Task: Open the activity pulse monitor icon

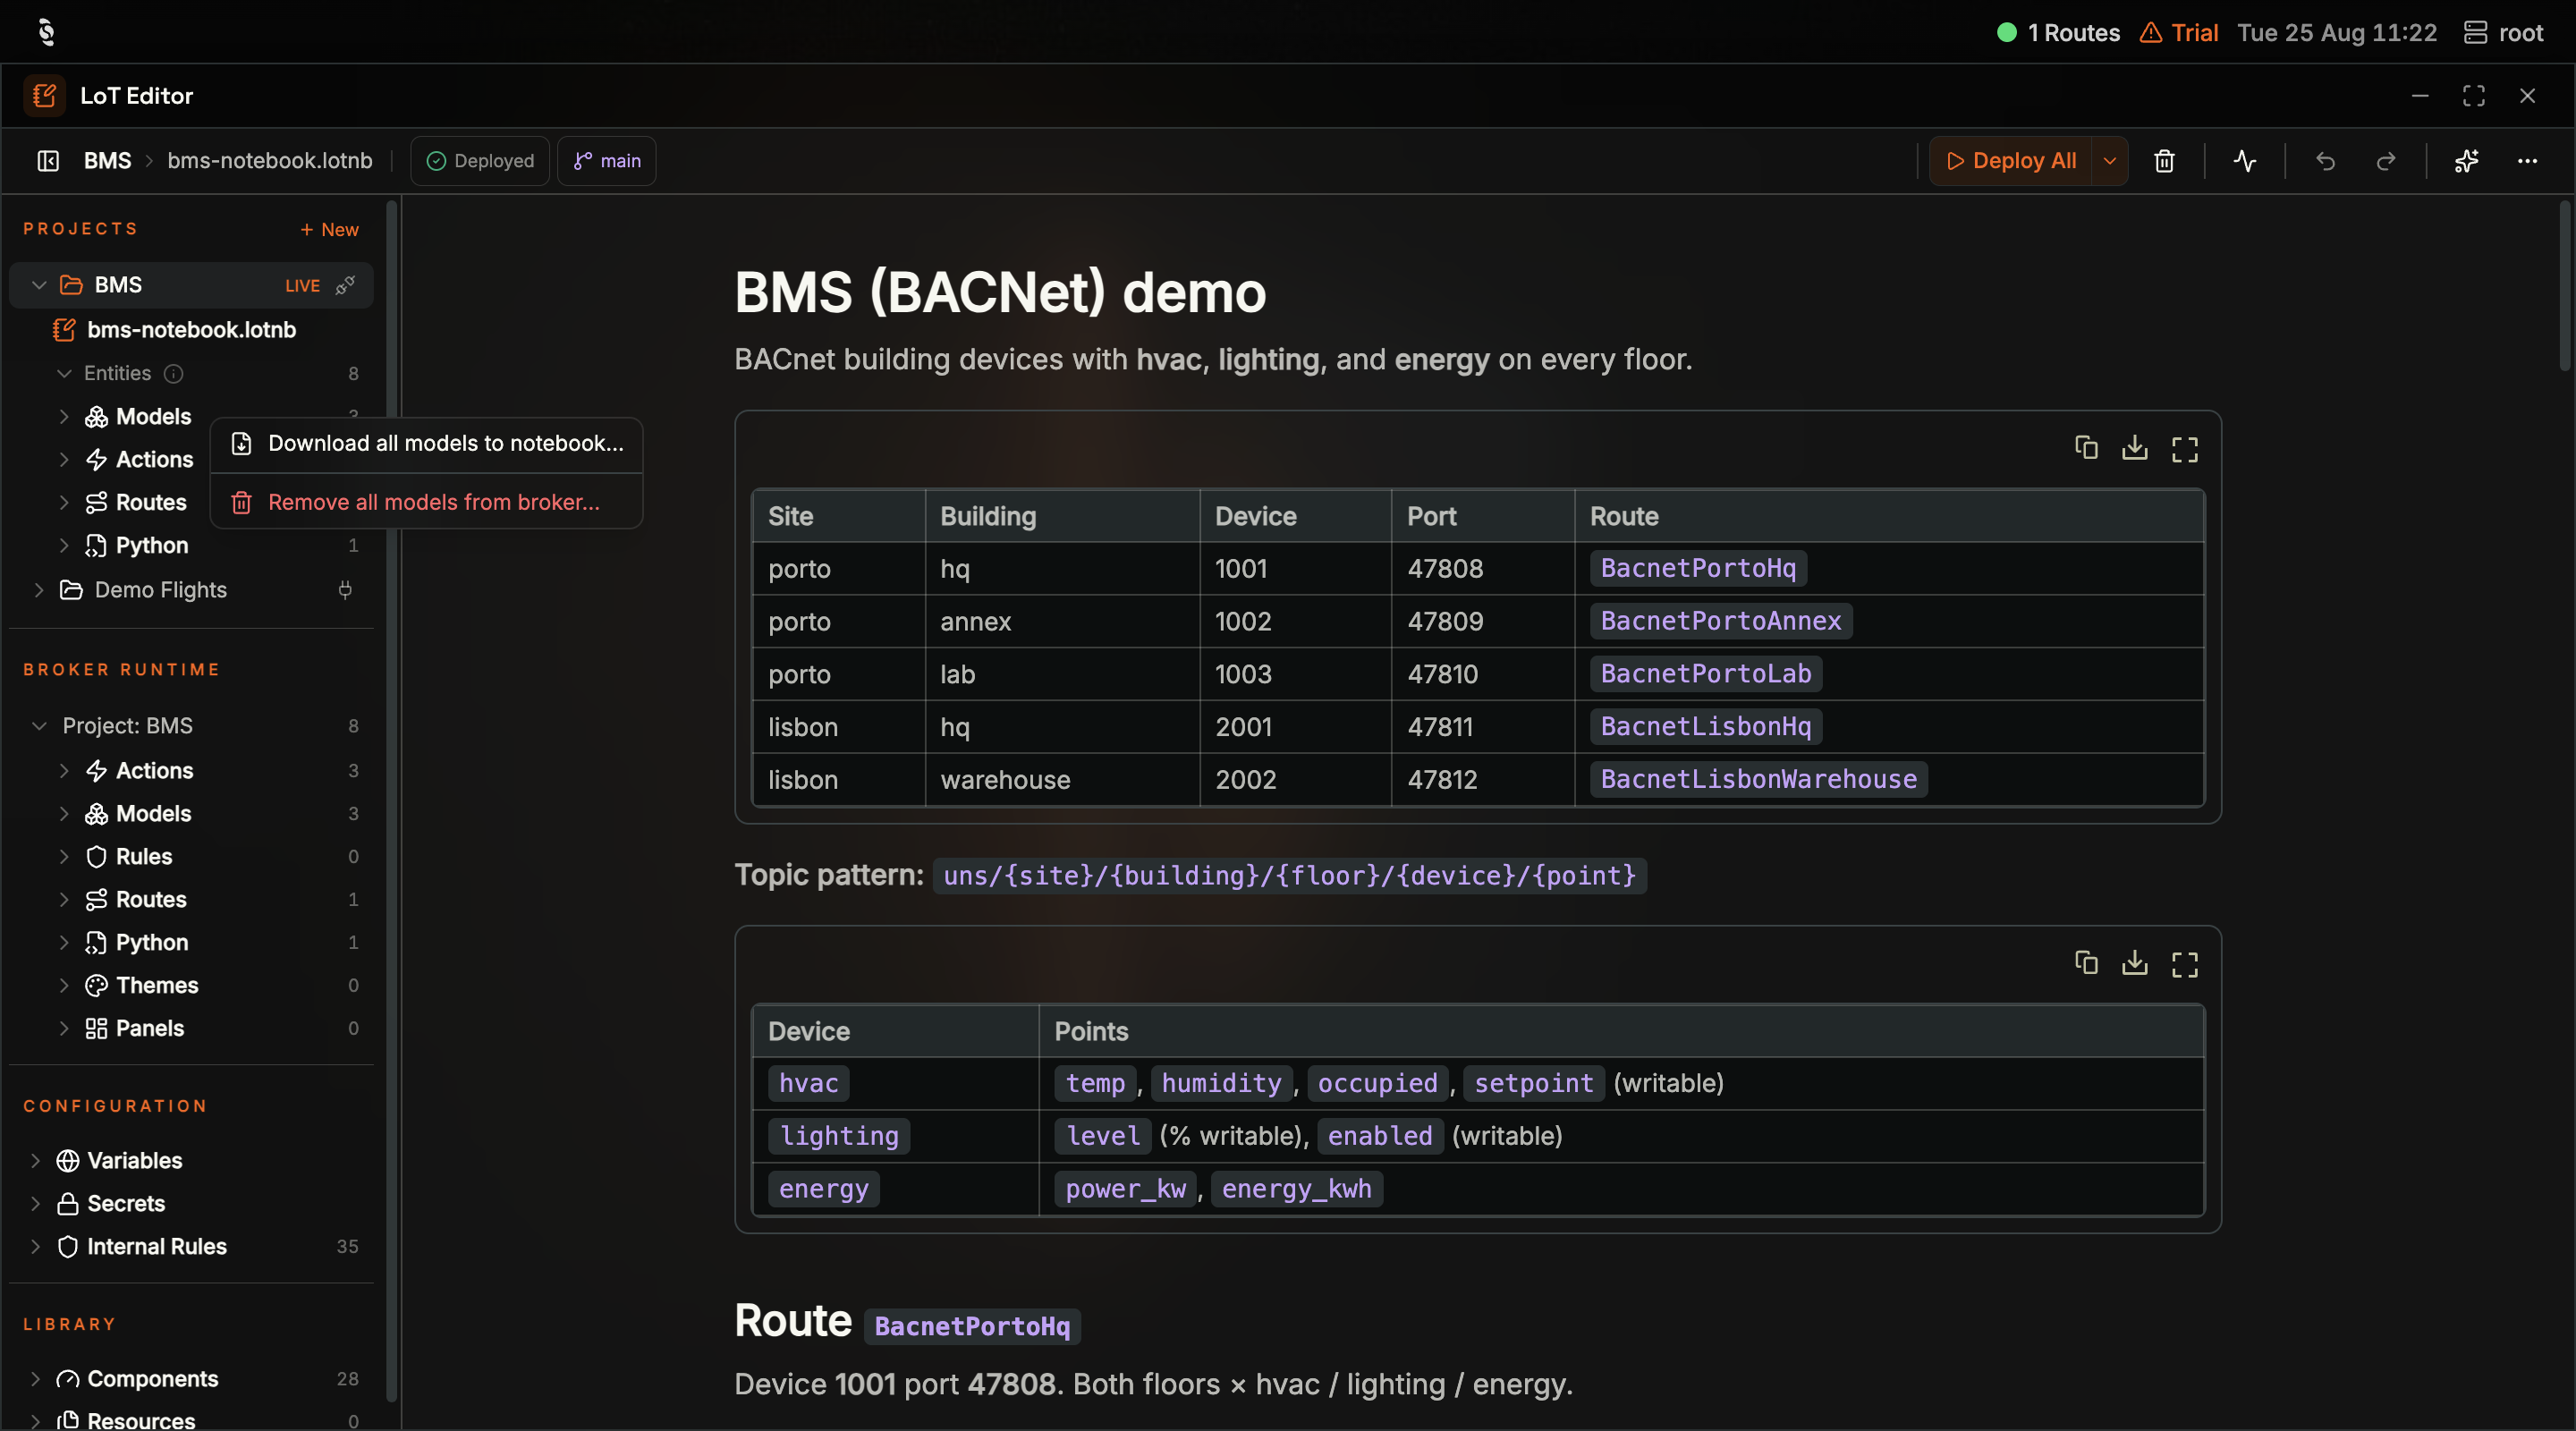Action: (2245, 161)
